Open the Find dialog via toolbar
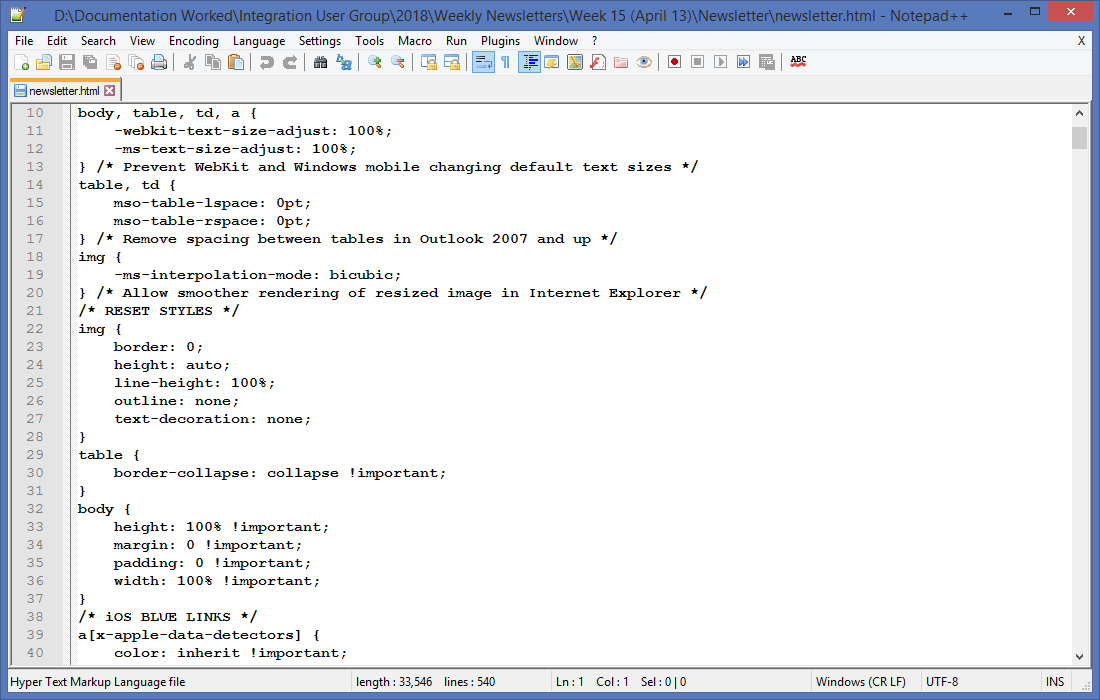This screenshot has height=700, width=1100. [x=321, y=61]
